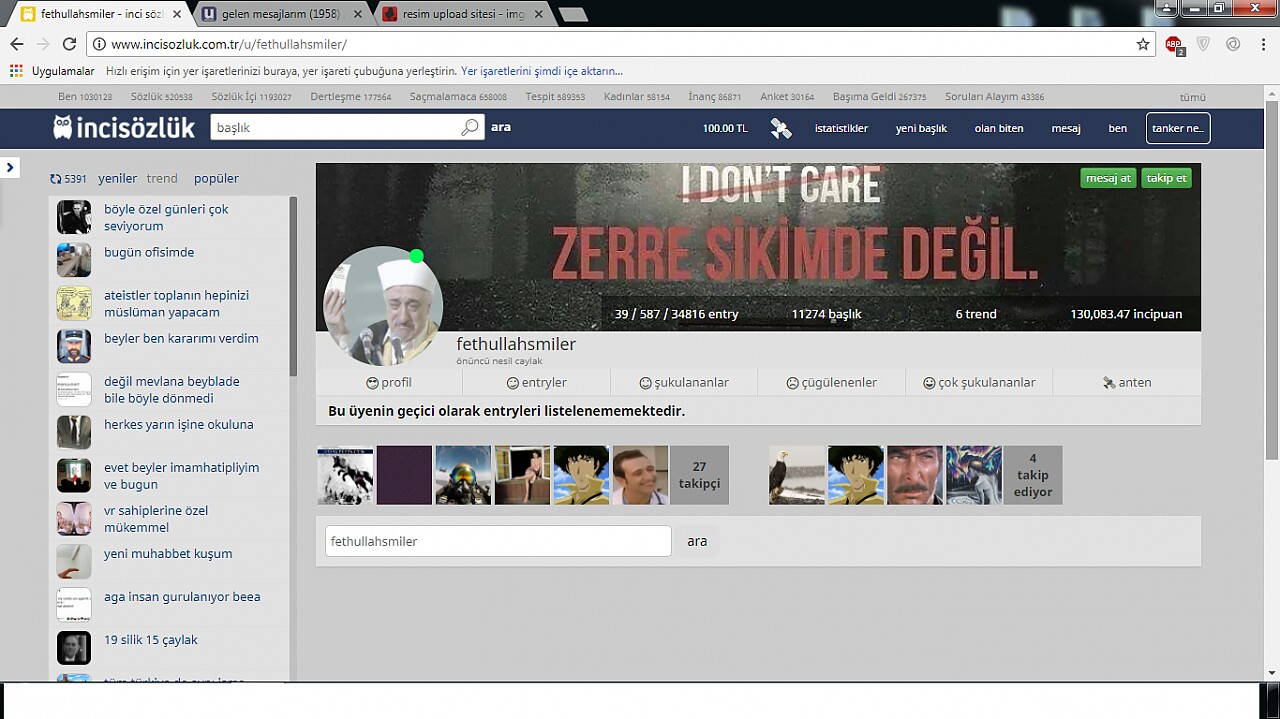Open ben menu item

click(x=1118, y=128)
